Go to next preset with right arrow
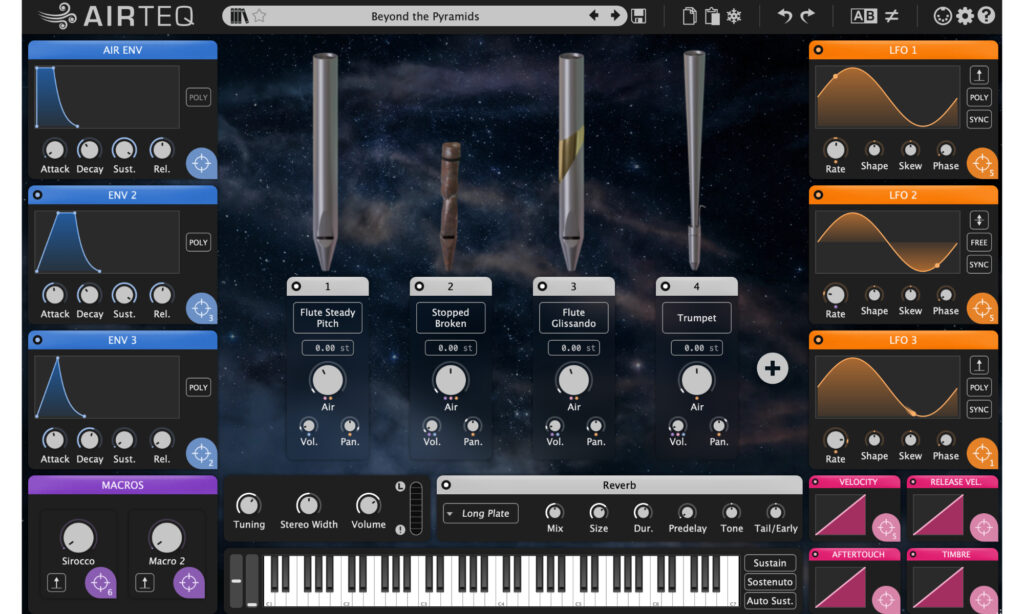1024x614 pixels. click(615, 16)
